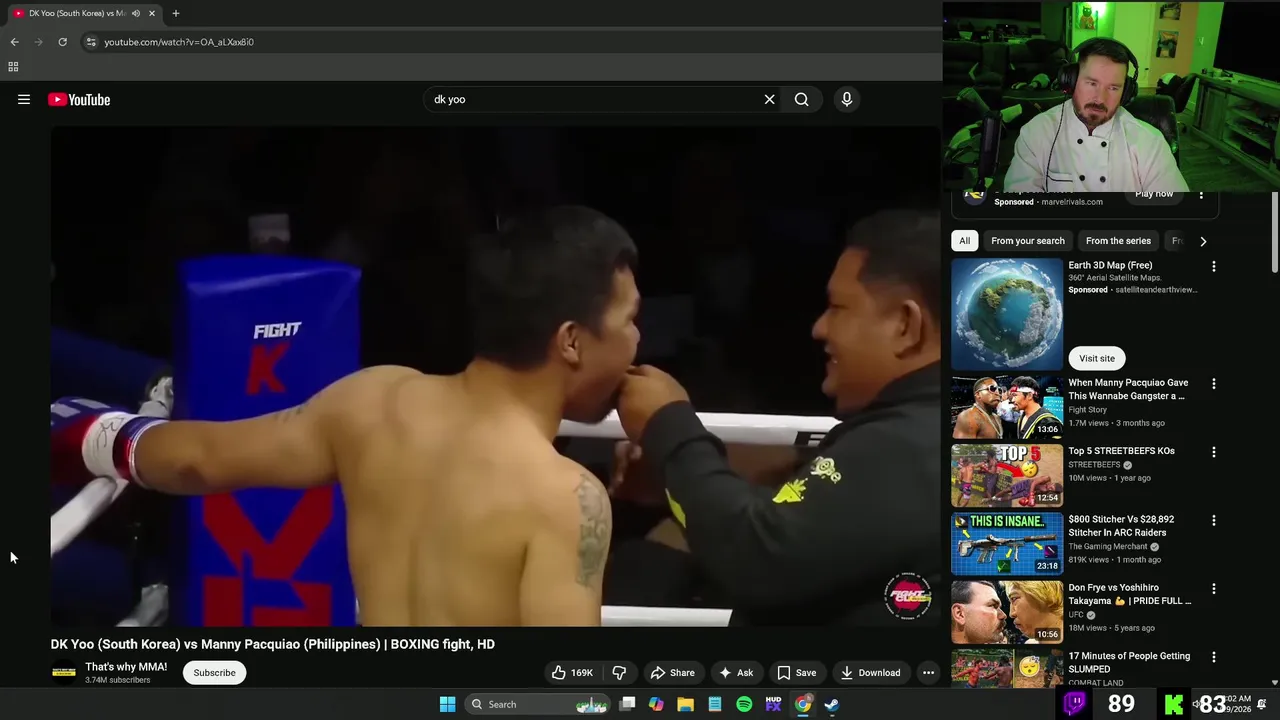View site information icon in address bar
1280x720 pixels.
click(91, 42)
